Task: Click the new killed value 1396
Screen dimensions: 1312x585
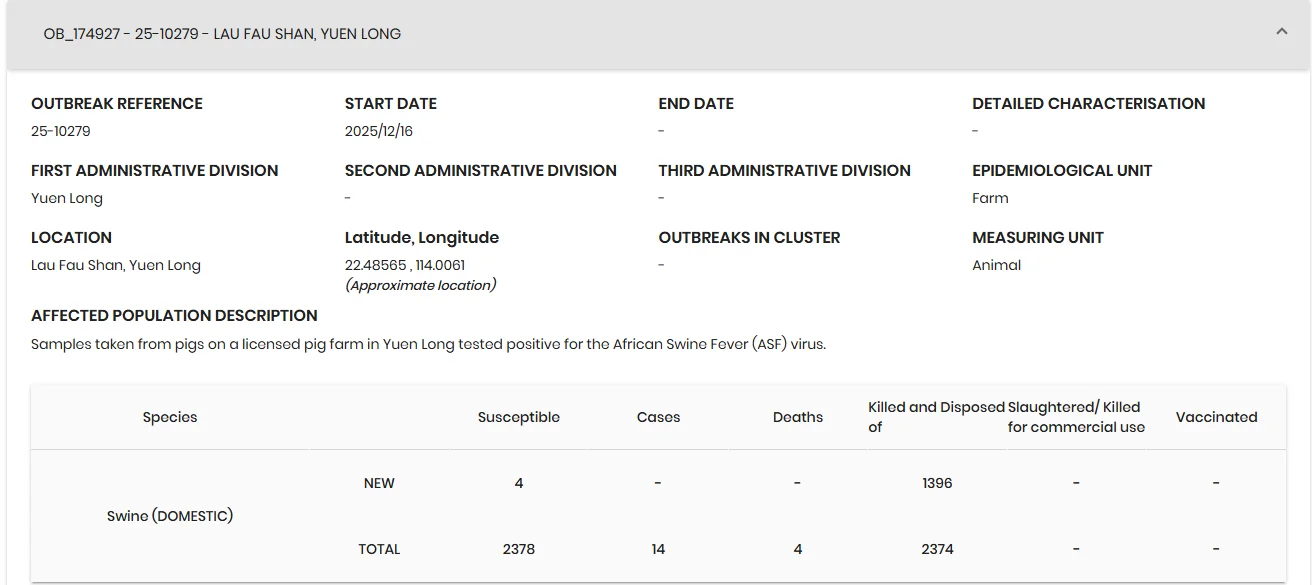Action: click(937, 483)
